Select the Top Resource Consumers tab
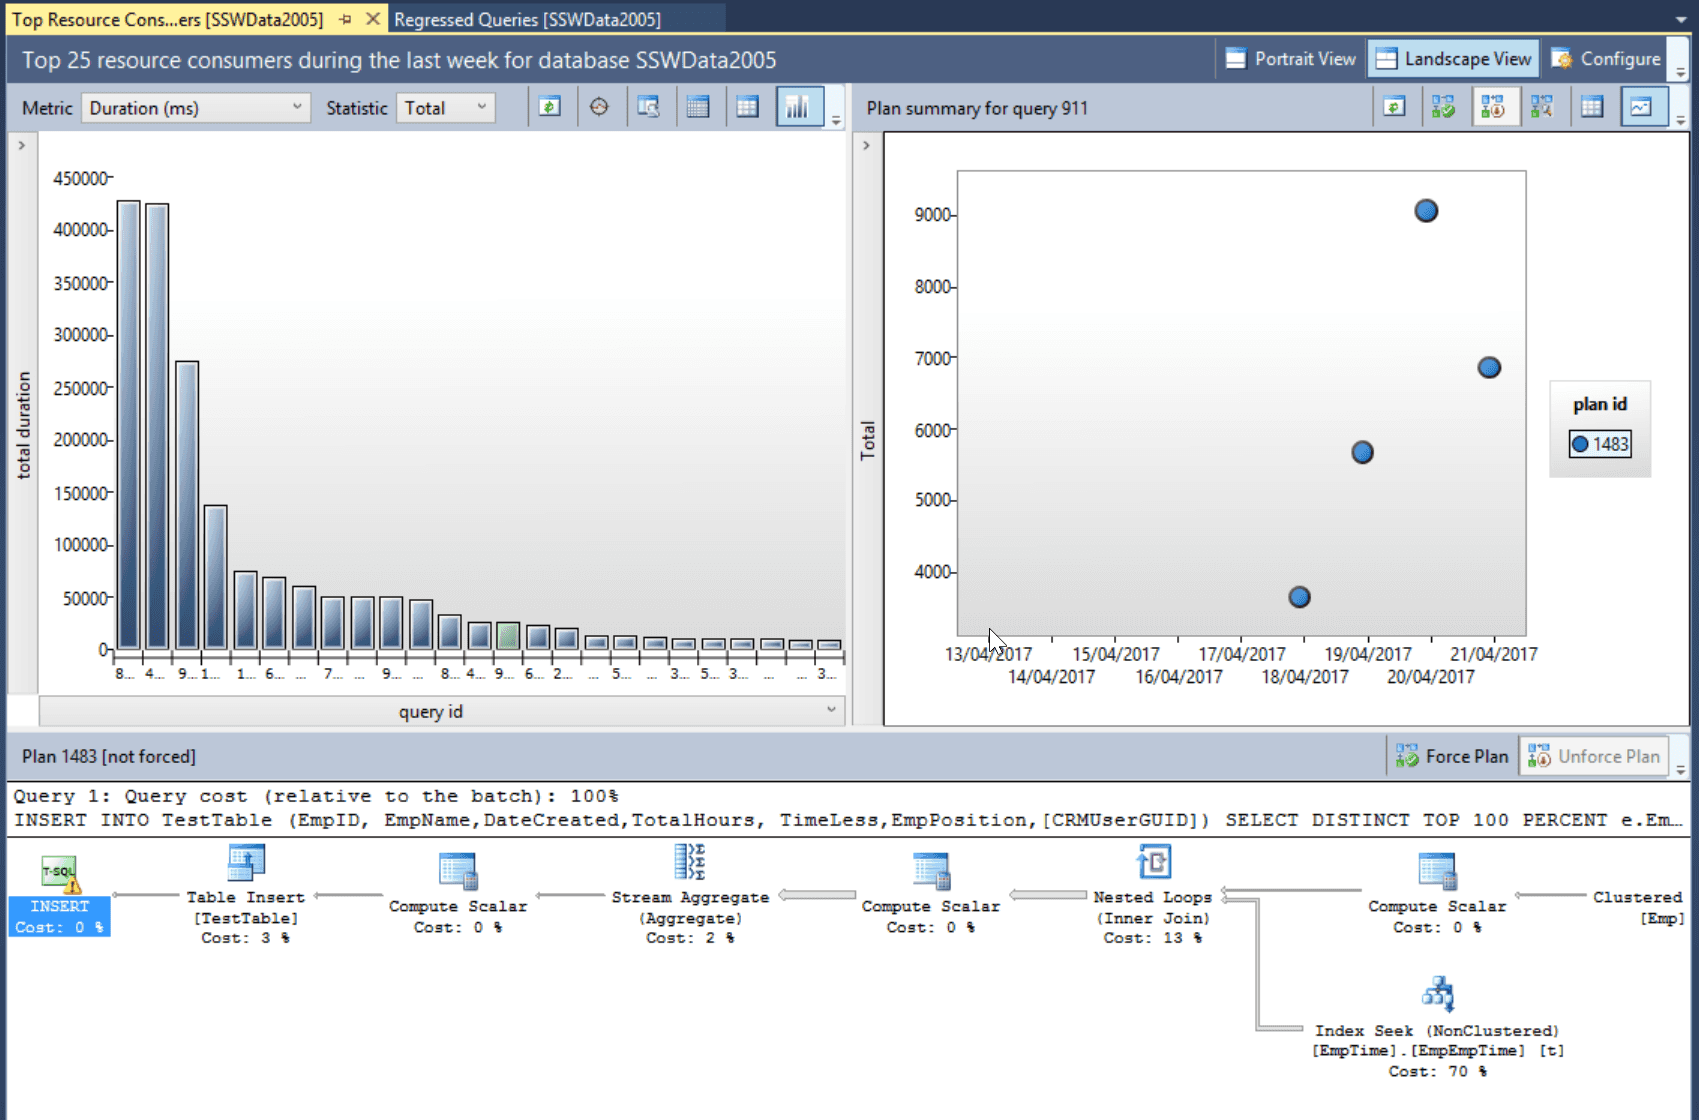This screenshot has width=1699, height=1120. (x=167, y=19)
